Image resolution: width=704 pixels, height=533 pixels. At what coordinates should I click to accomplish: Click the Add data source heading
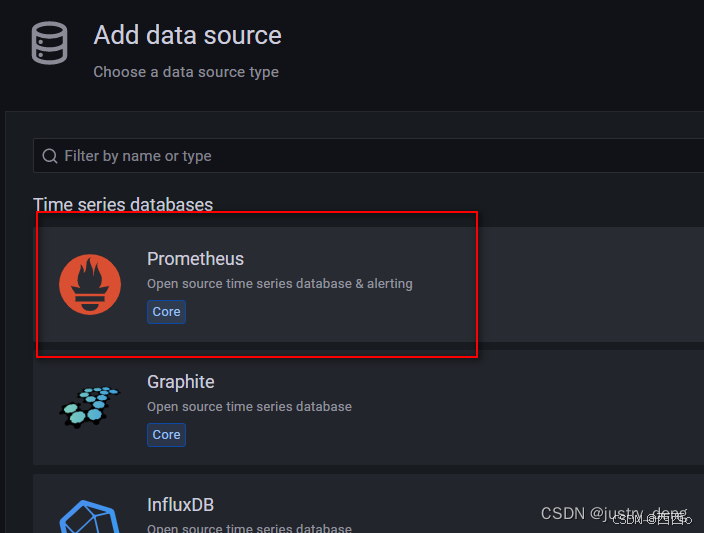click(x=187, y=35)
